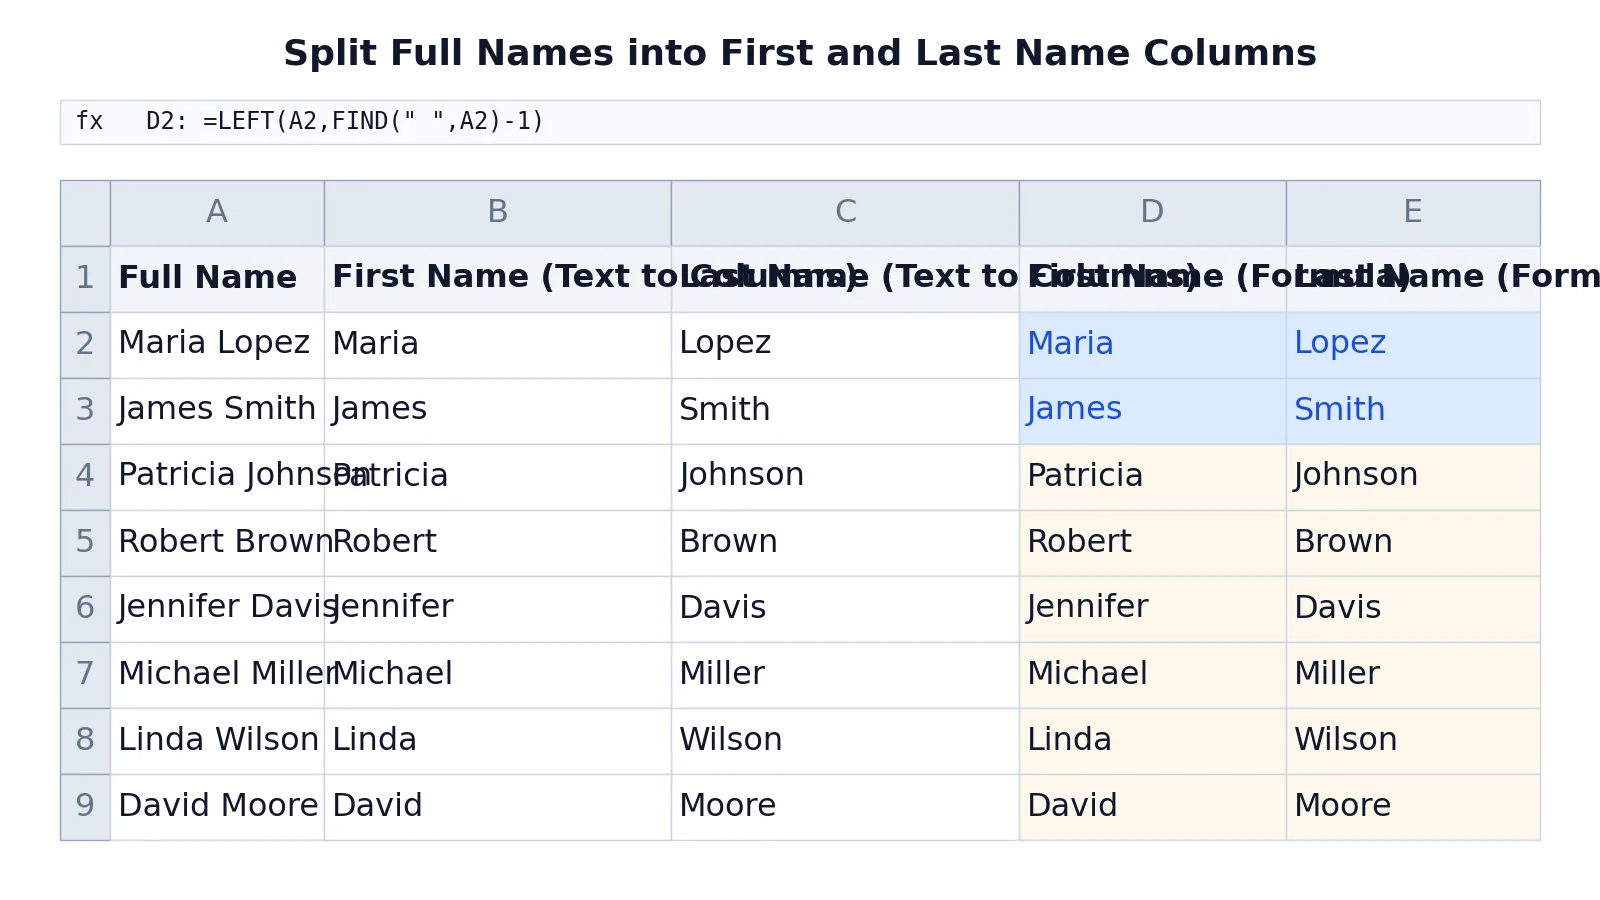Image resolution: width=1600 pixels, height=900 pixels.
Task: Select cell C5 containing 'Brown'
Action: 845,543
